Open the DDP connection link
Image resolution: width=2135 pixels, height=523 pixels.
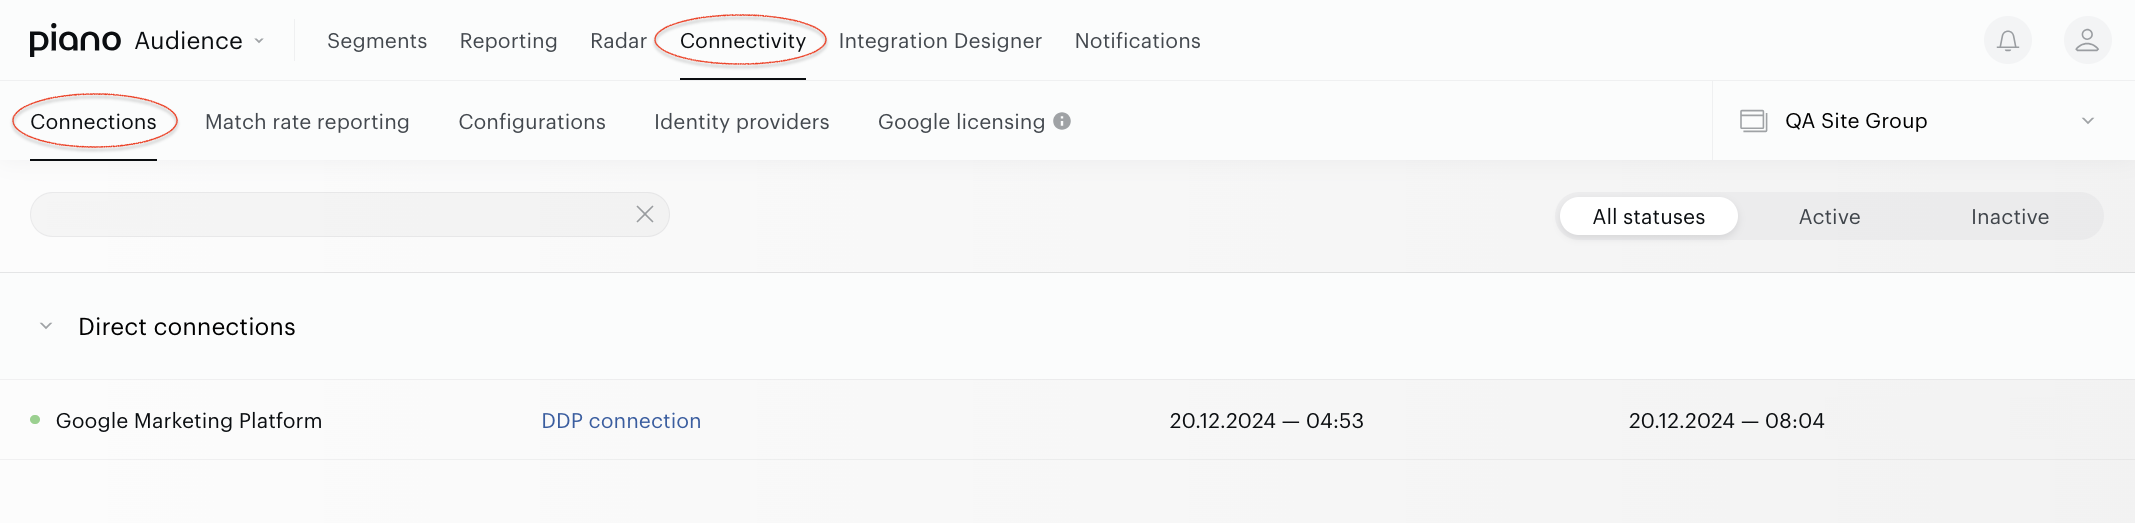coord(621,421)
